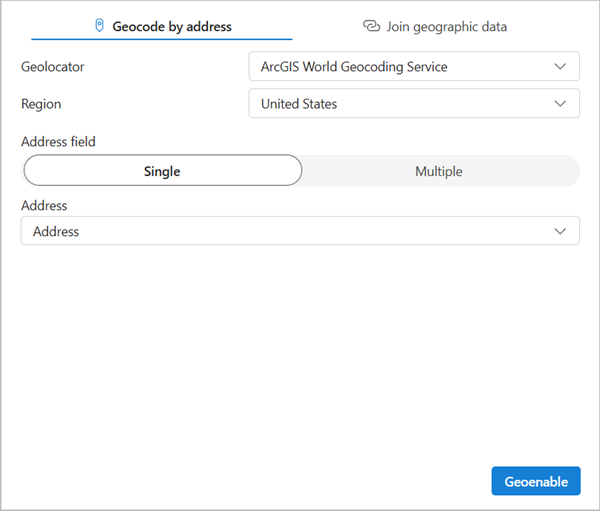Screen dimensions: 600x511
Task: Click the chain link icon on Join tab
Action: (x=371, y=26)
